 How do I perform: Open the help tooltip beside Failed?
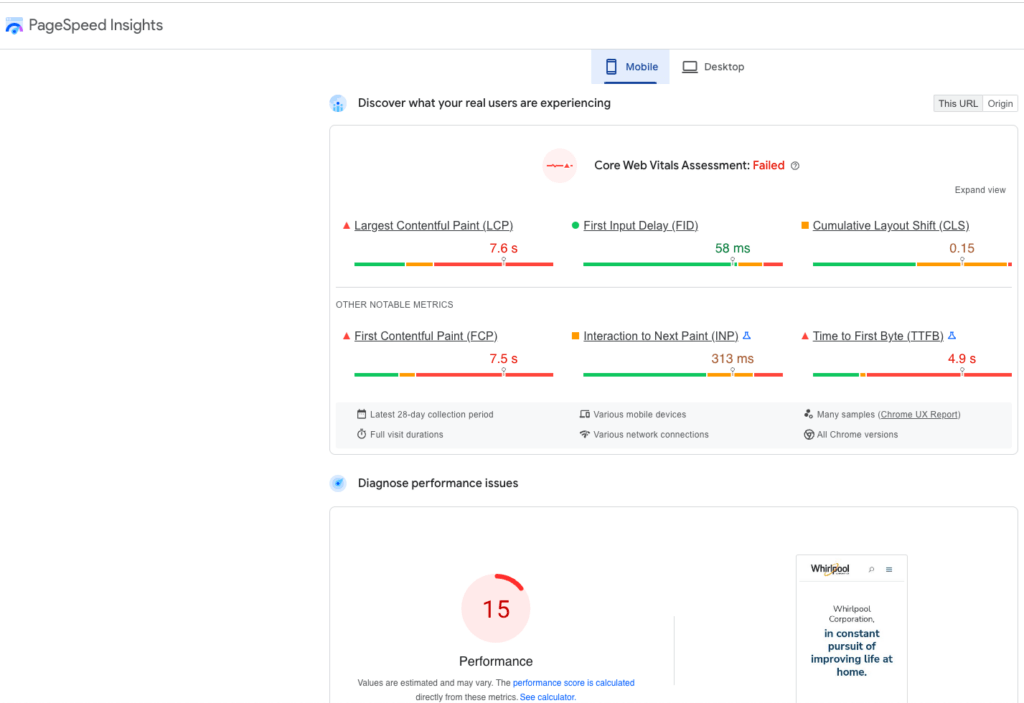(794, 165)
